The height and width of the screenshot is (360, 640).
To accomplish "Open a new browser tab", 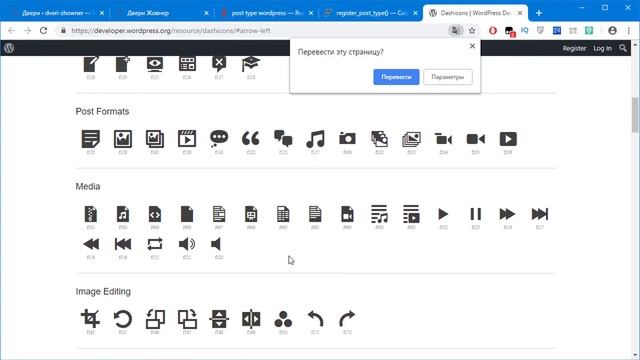I will click(x=539, y=13).
